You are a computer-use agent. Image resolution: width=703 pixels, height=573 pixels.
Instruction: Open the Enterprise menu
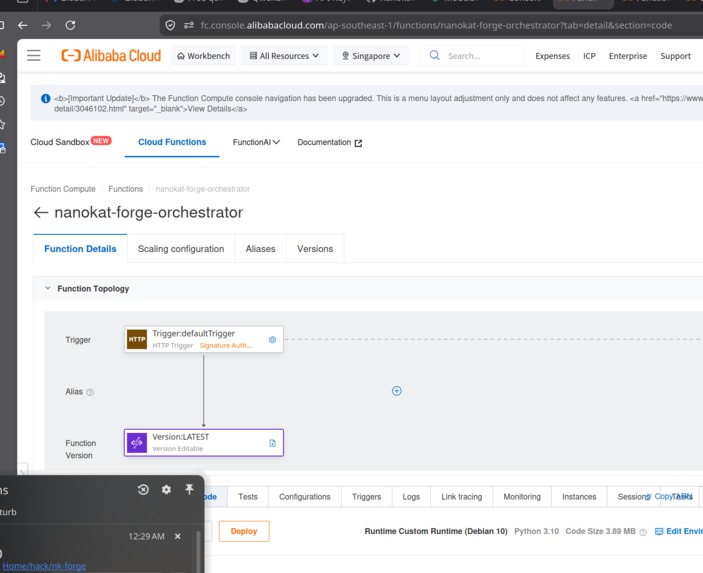pos(628,56)
